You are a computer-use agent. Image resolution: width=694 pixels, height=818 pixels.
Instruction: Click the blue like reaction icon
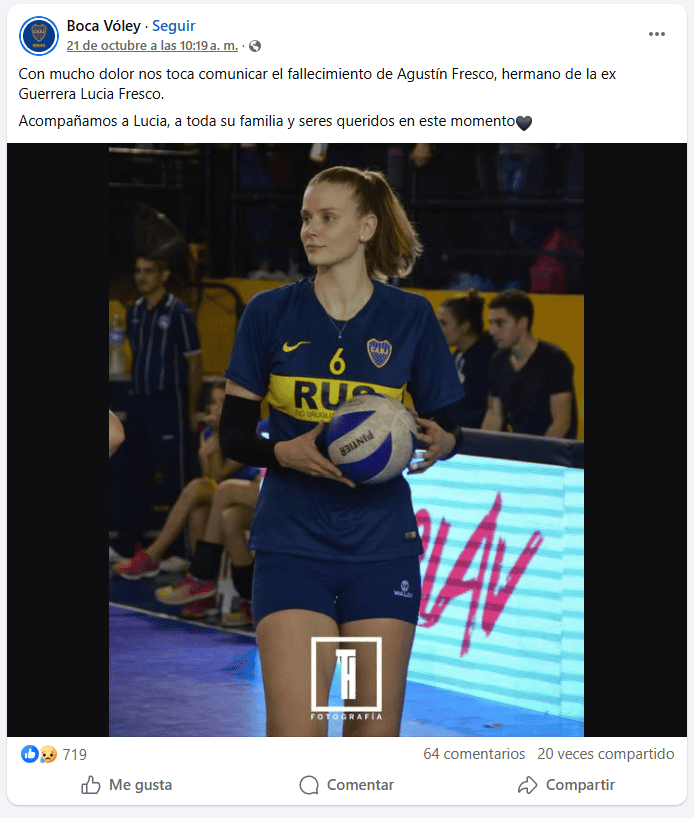pos(30,754)
